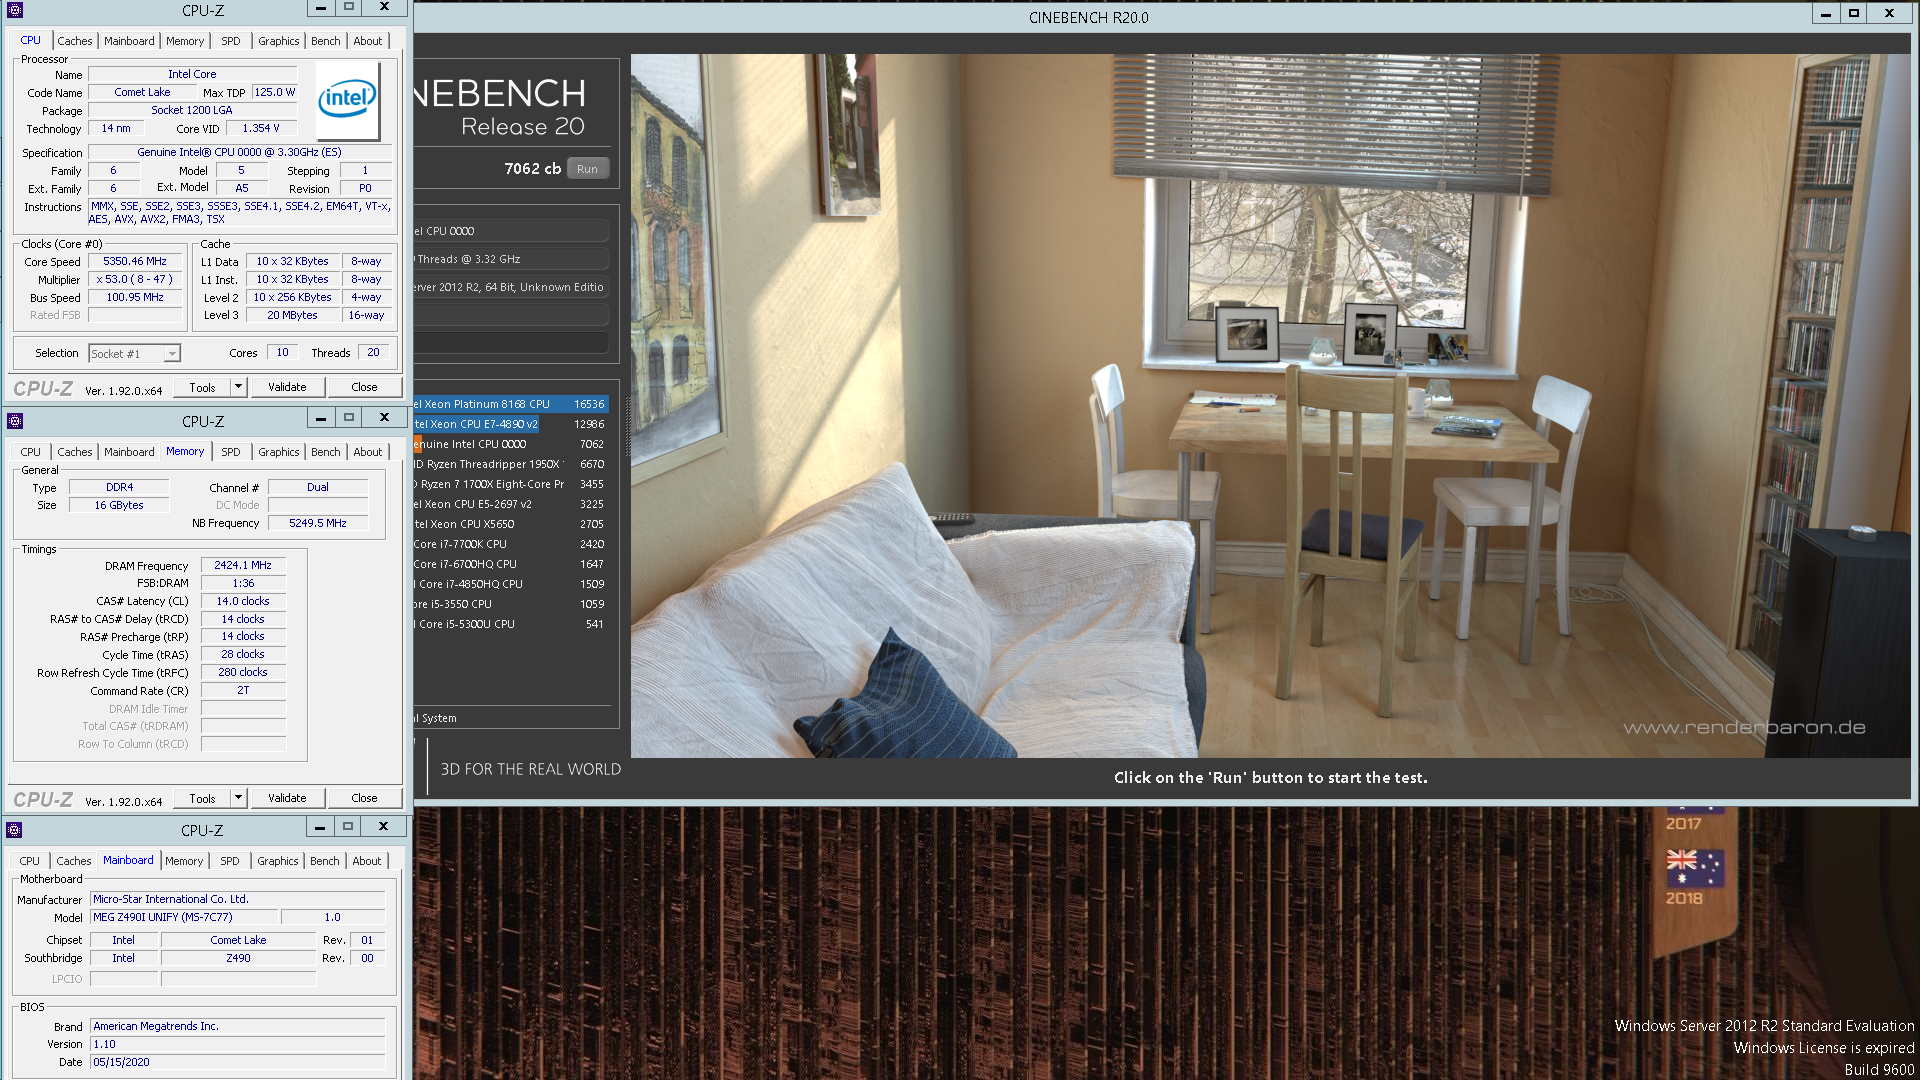Click Validate in Memory CPU-Z window

(x=287, y=798)
